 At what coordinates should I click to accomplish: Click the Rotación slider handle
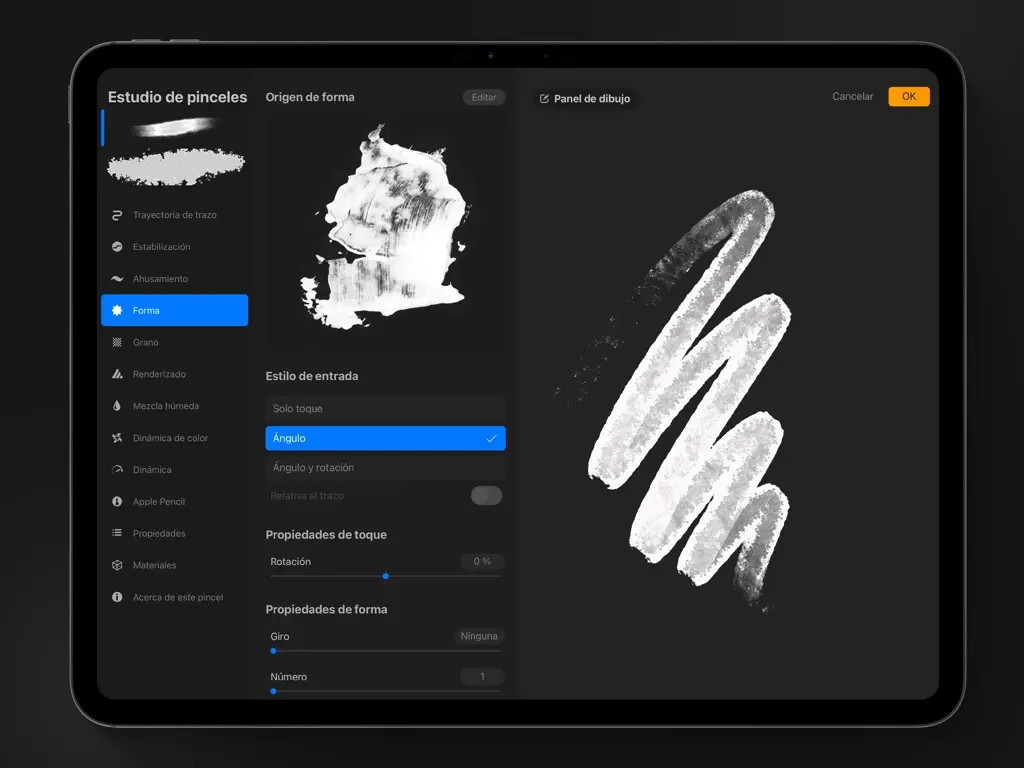click(x=385, y=576)
